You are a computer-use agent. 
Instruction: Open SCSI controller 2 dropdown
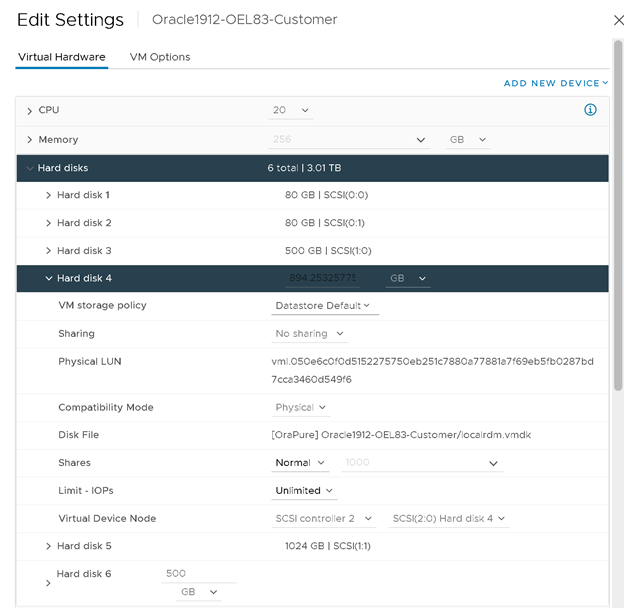tap(325, 519)
